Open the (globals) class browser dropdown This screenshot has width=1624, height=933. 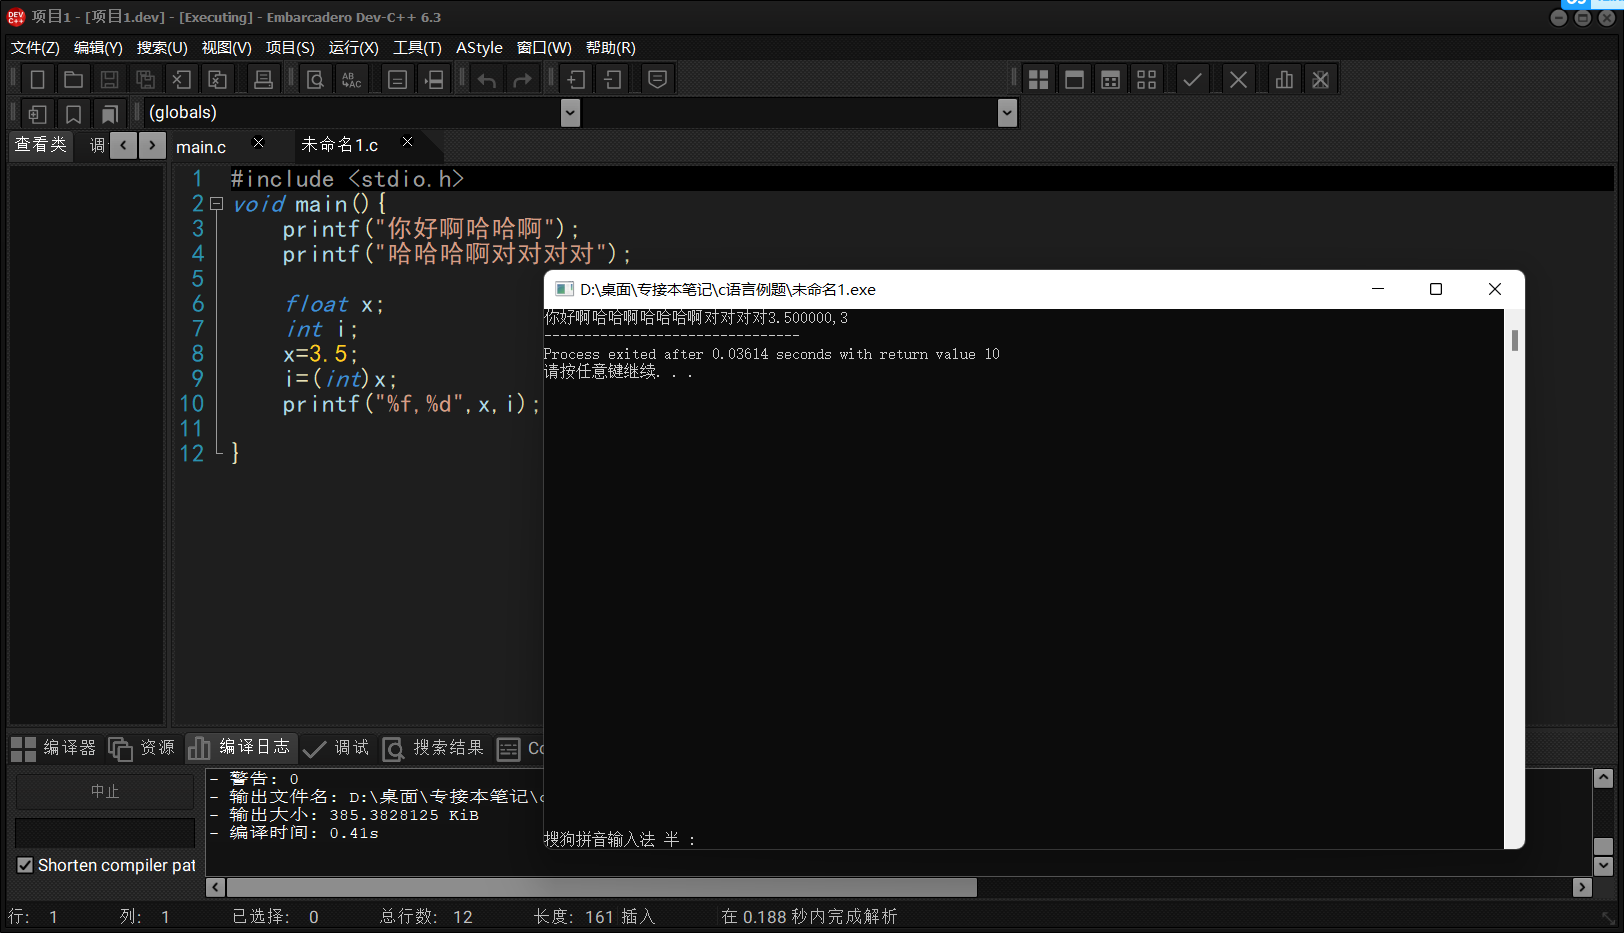(x=570, y=113)
